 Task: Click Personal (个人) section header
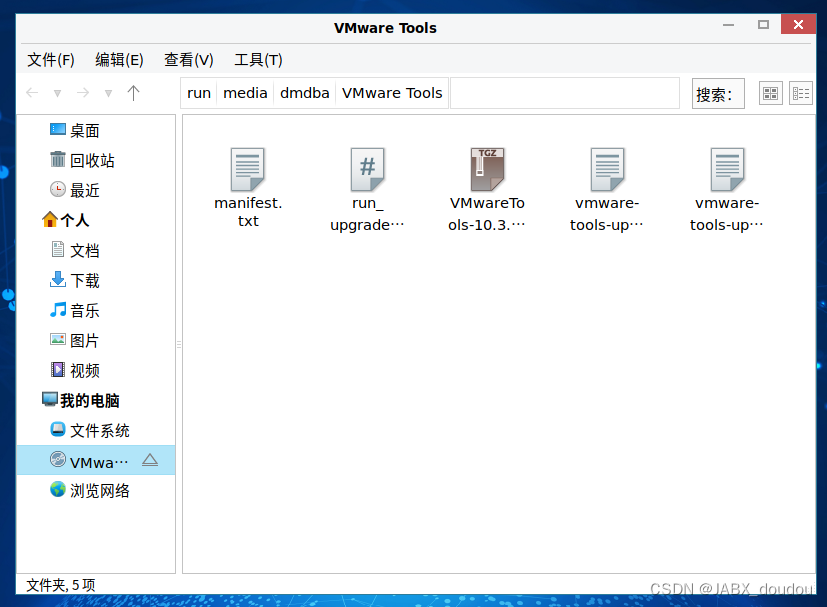pyautogui.click(x=65, y=220)
